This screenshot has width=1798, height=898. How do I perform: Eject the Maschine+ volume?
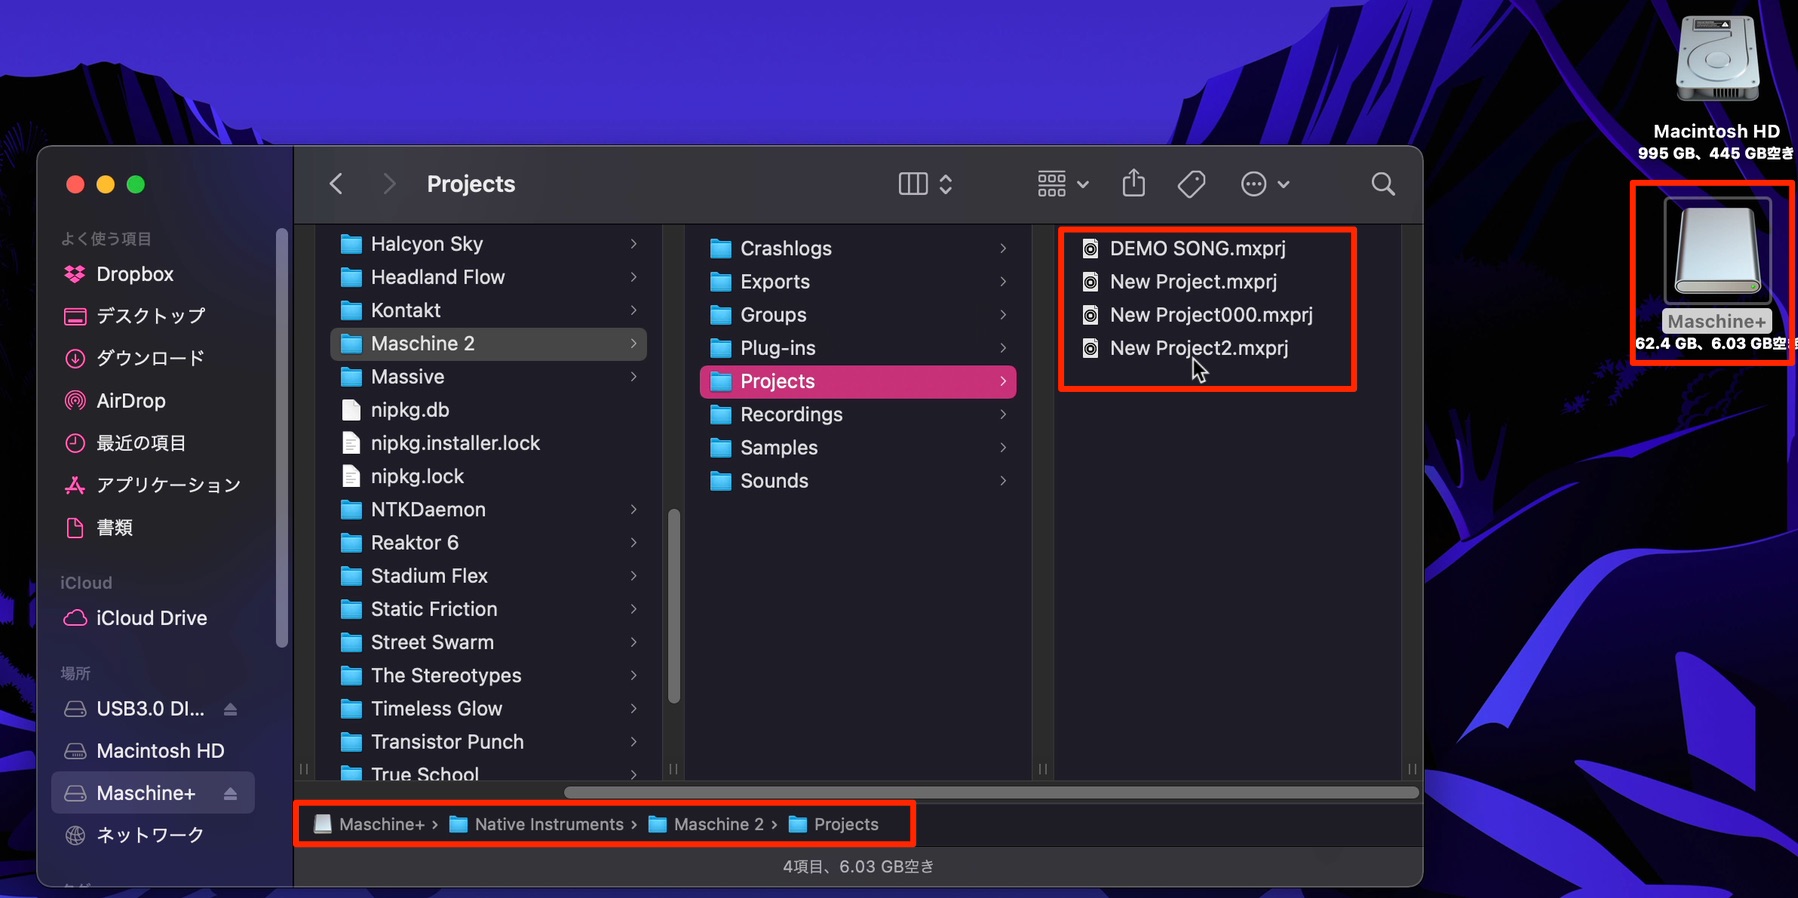point(231,793)
